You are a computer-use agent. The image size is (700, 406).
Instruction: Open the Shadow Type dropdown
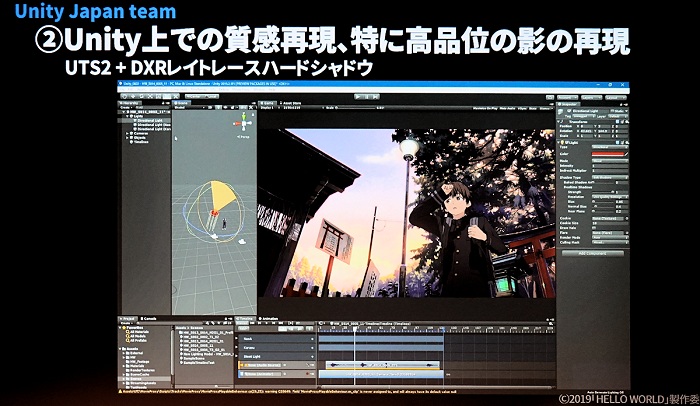pos(610,177)
